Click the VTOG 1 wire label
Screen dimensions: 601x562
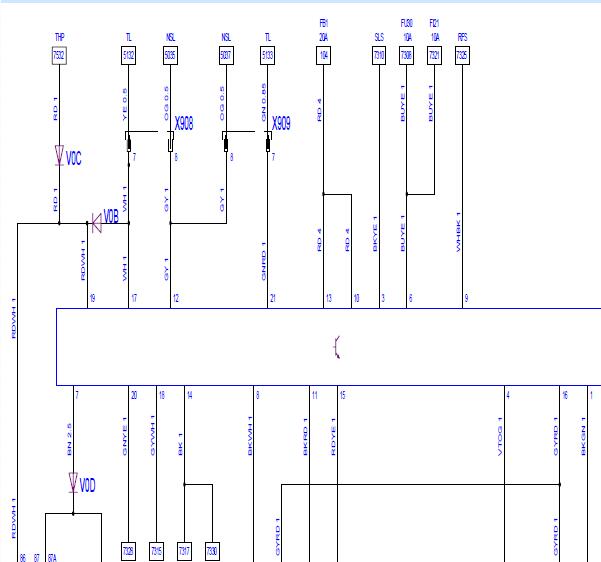coord(500,436)
